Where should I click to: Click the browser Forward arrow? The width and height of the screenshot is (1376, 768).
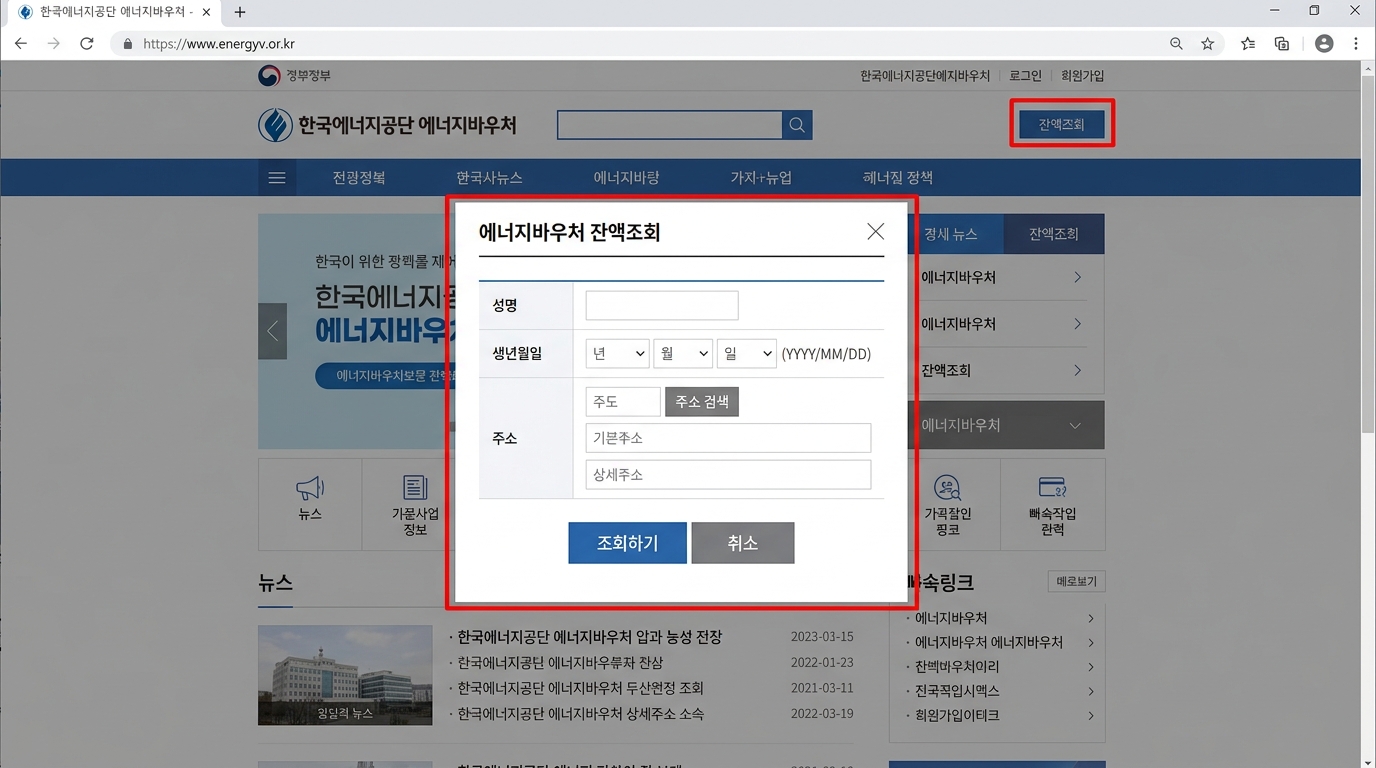click(54, 44)
